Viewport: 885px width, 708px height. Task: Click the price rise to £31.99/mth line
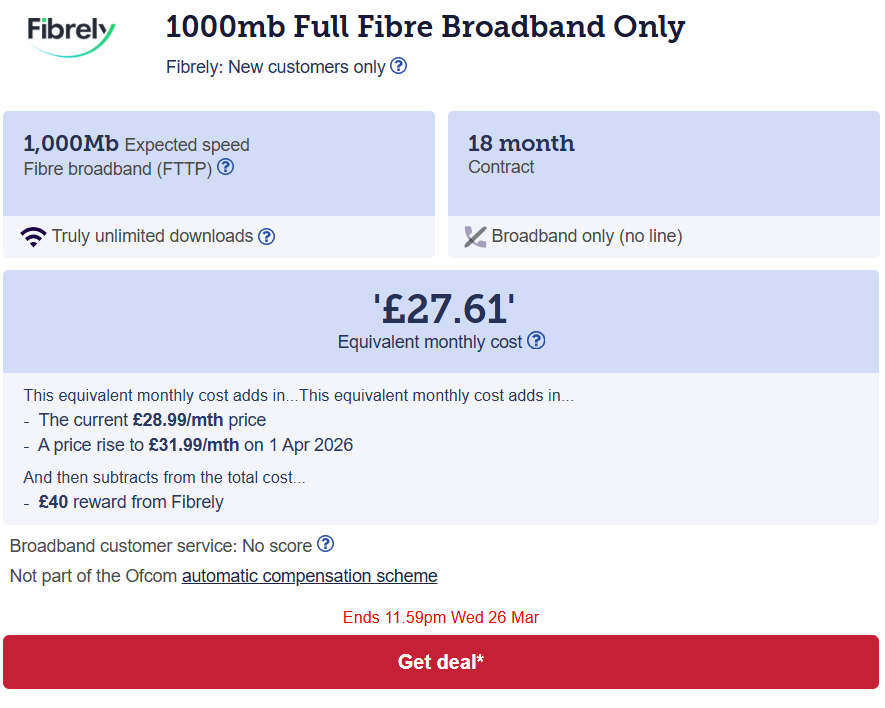(195, 445)
